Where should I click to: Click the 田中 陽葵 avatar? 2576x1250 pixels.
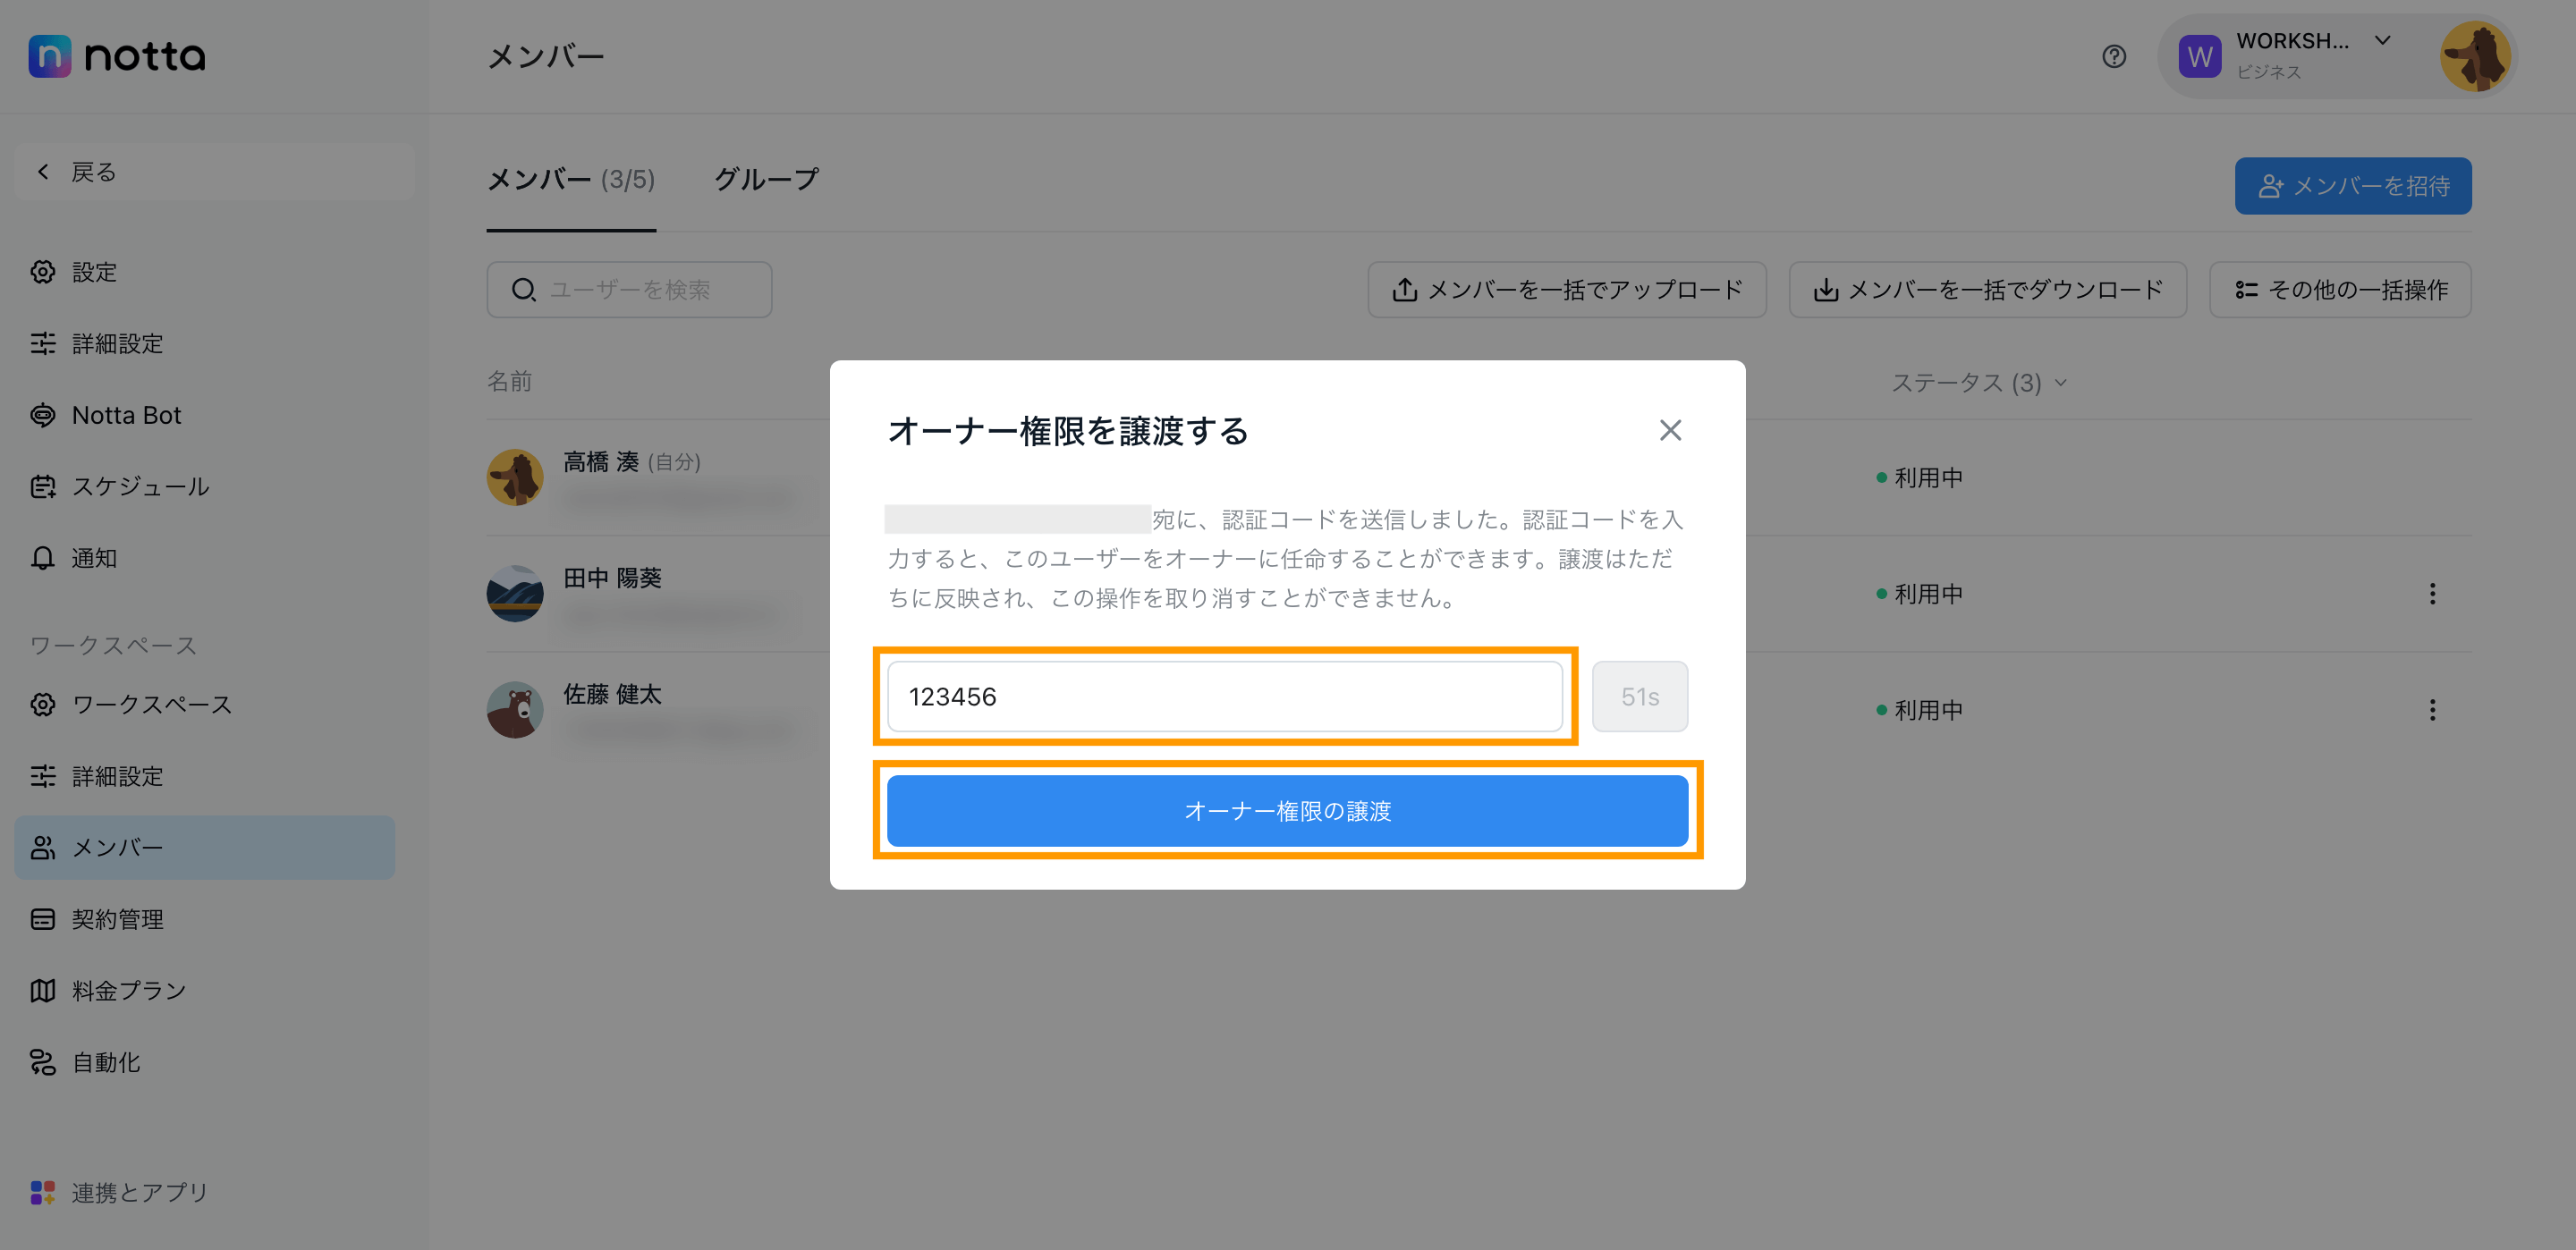pos(515,594)
